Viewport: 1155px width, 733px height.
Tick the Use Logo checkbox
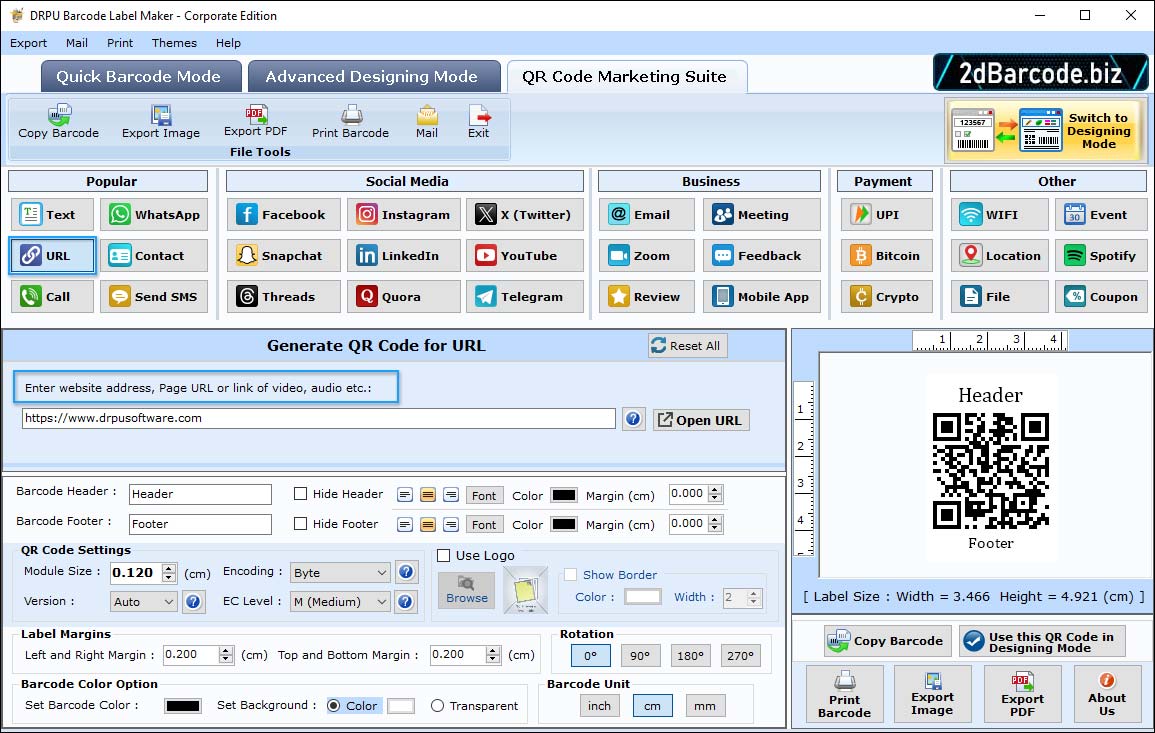click(x=443, y=555)
